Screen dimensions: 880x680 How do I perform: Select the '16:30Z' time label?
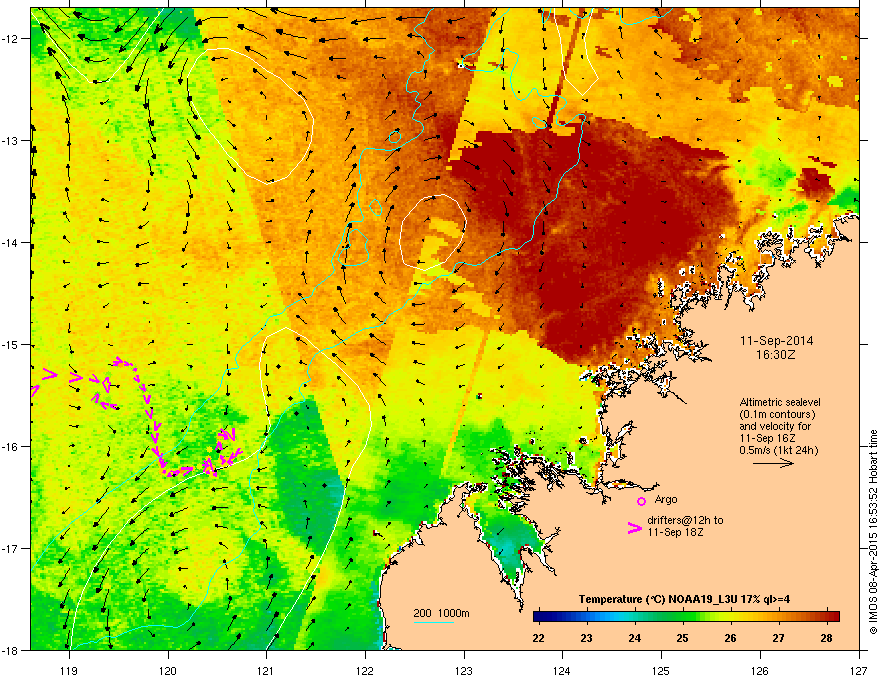click(776, 355)
